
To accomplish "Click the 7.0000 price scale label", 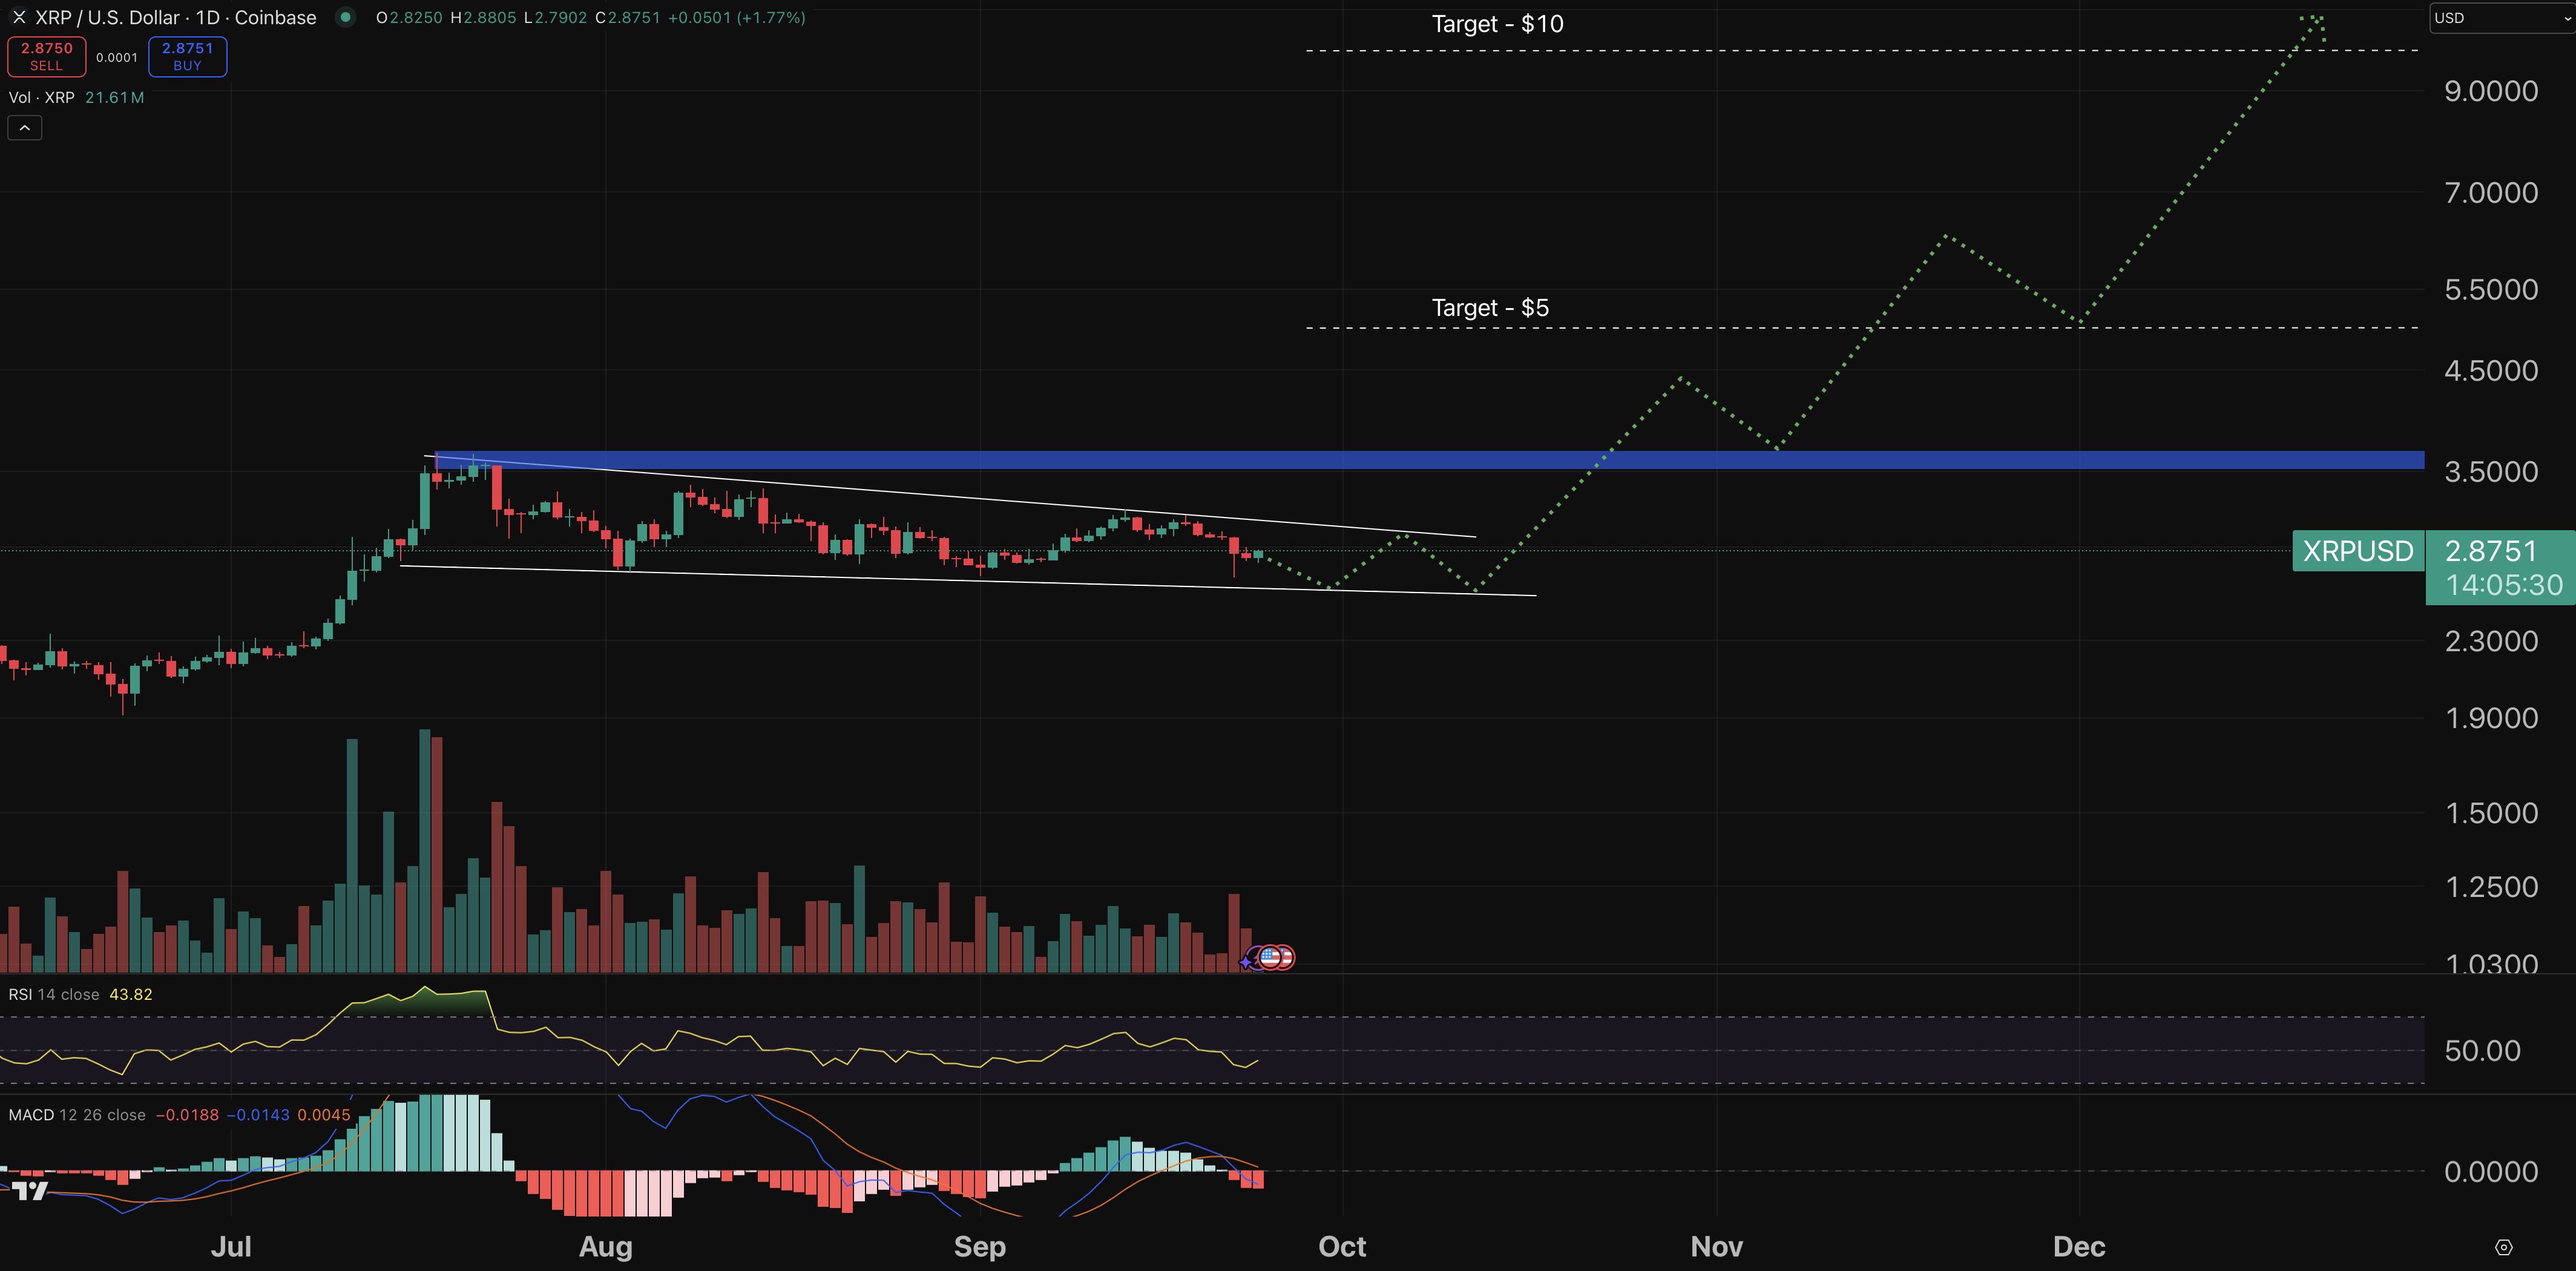I will (2491, 192).
